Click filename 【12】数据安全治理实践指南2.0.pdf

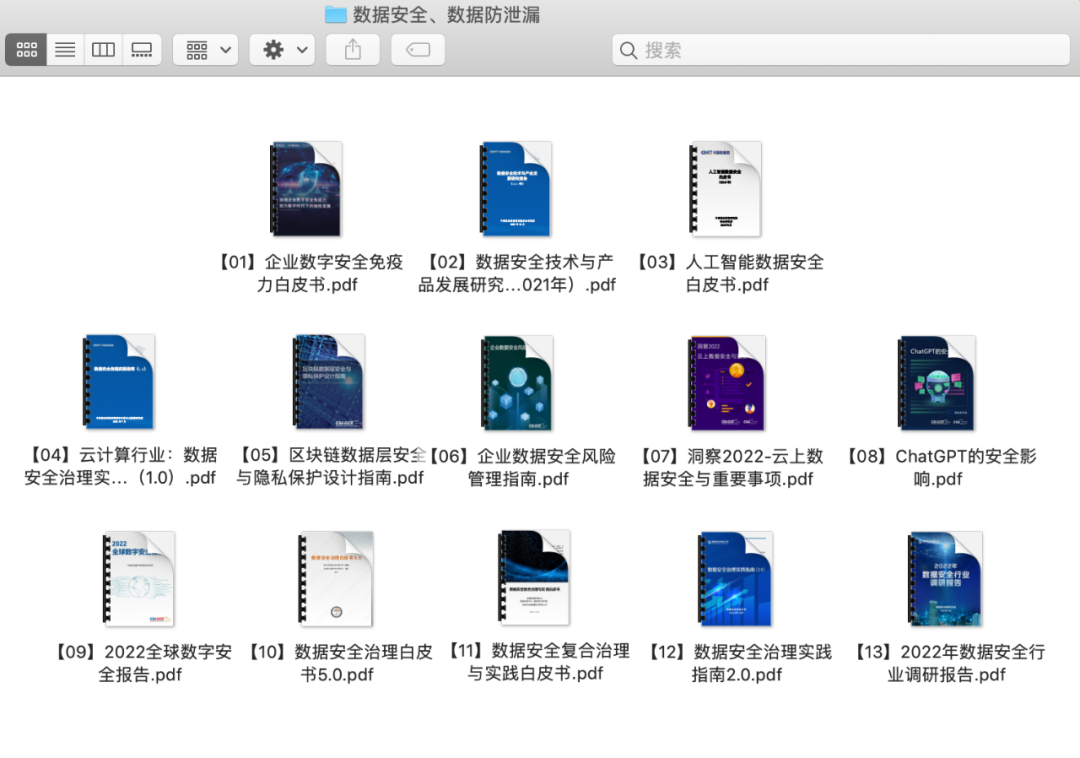pyautogui.click(x=737, y=663)
